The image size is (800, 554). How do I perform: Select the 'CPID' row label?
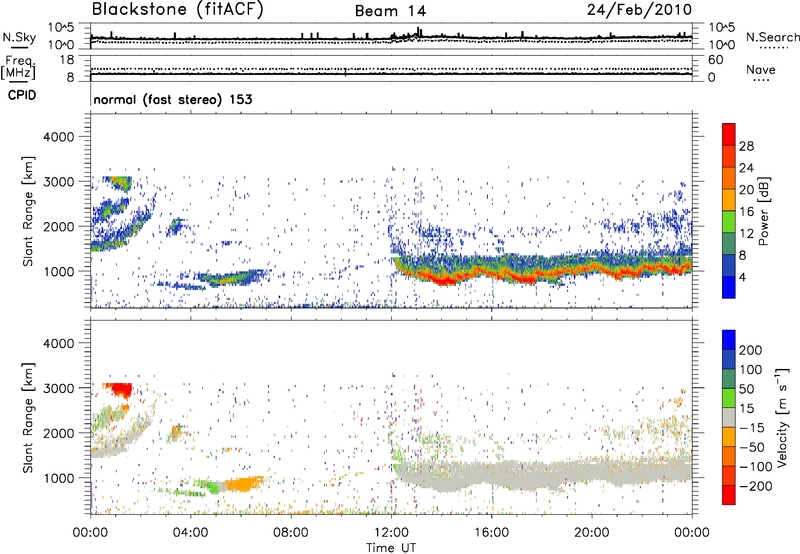[x=22, y=95]
